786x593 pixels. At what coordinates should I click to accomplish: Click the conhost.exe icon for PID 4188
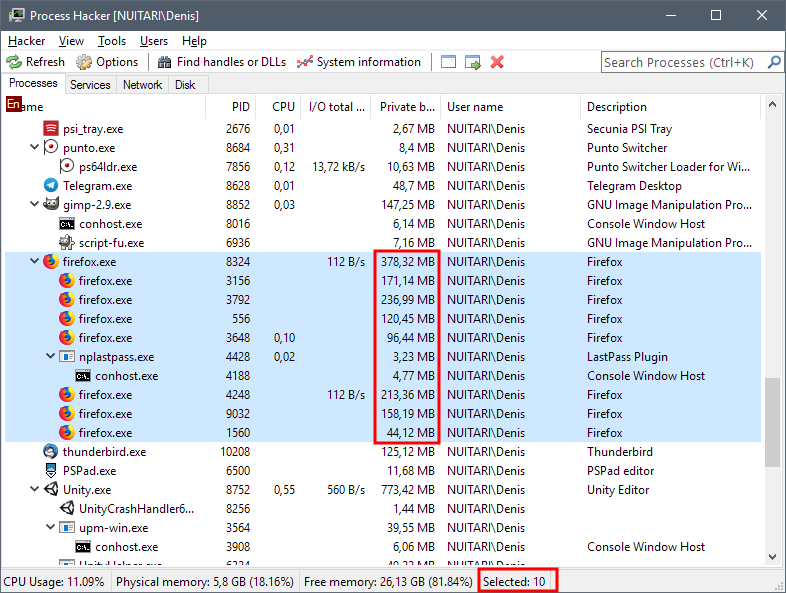coord(83,375)
